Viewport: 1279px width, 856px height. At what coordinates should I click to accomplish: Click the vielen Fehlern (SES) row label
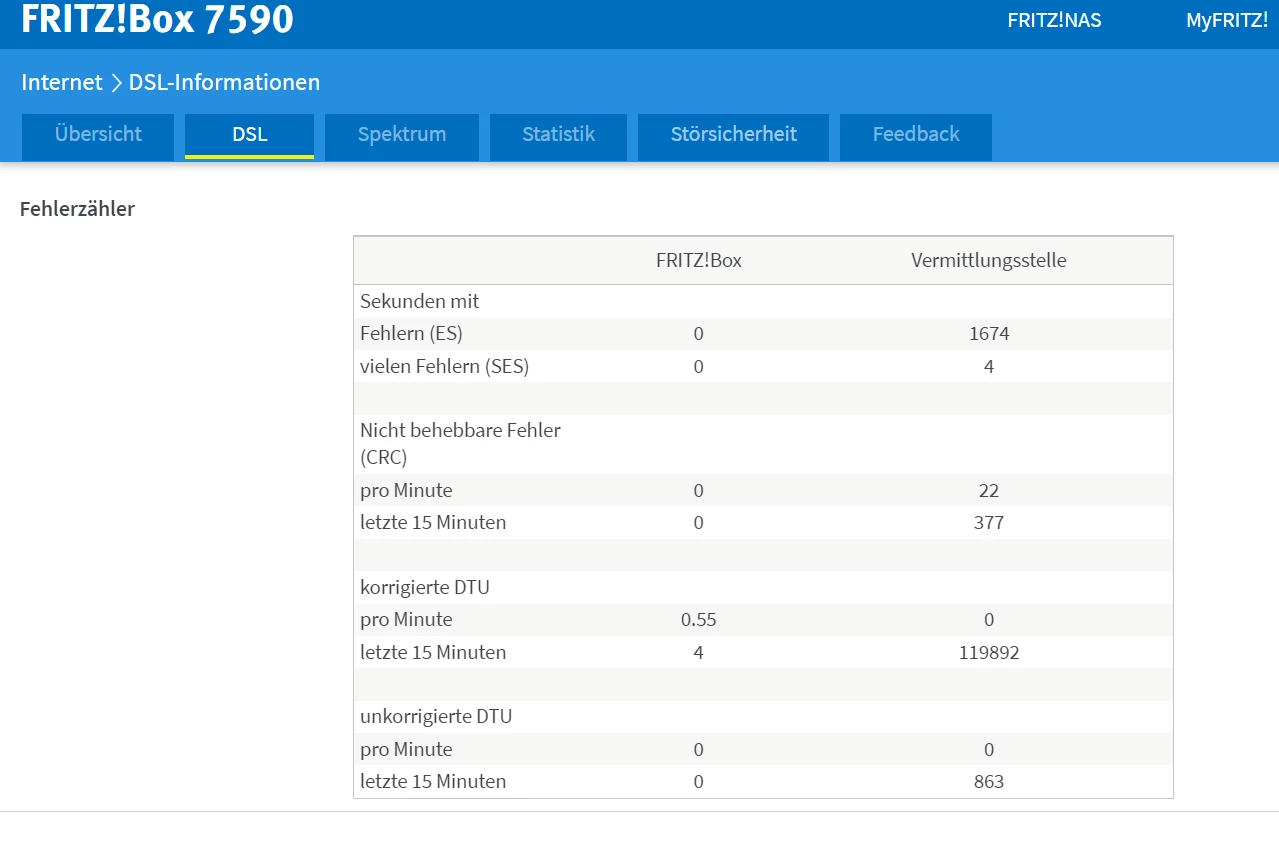tap(444, 366)
